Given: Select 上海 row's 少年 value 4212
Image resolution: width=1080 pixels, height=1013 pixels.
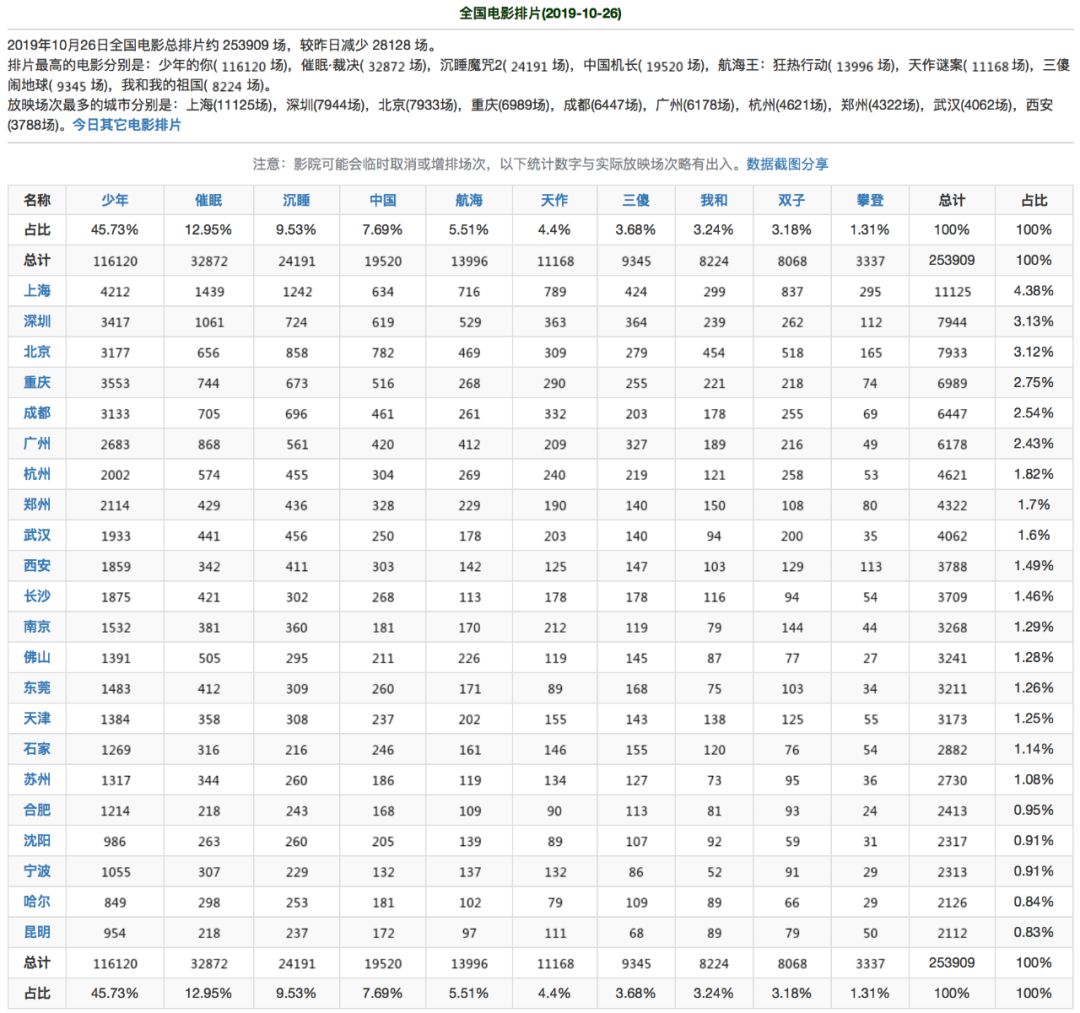Looking at the screenshot, I should (115, 292).
